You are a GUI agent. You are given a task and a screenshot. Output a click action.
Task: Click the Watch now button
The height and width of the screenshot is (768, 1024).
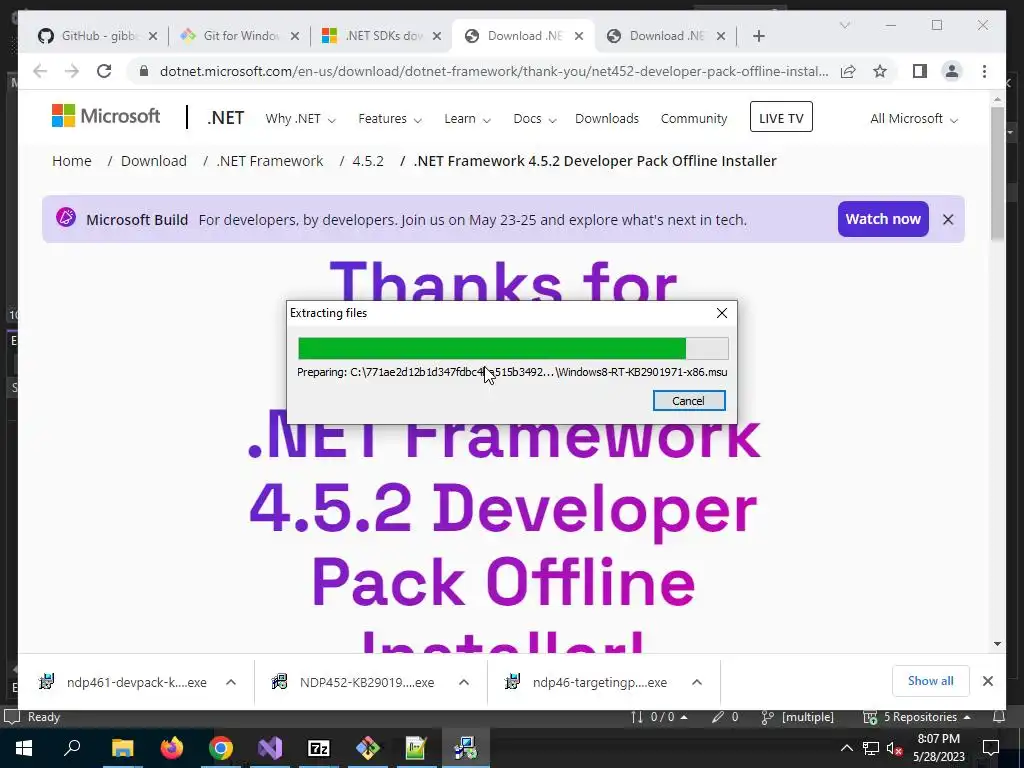(883, 219)
